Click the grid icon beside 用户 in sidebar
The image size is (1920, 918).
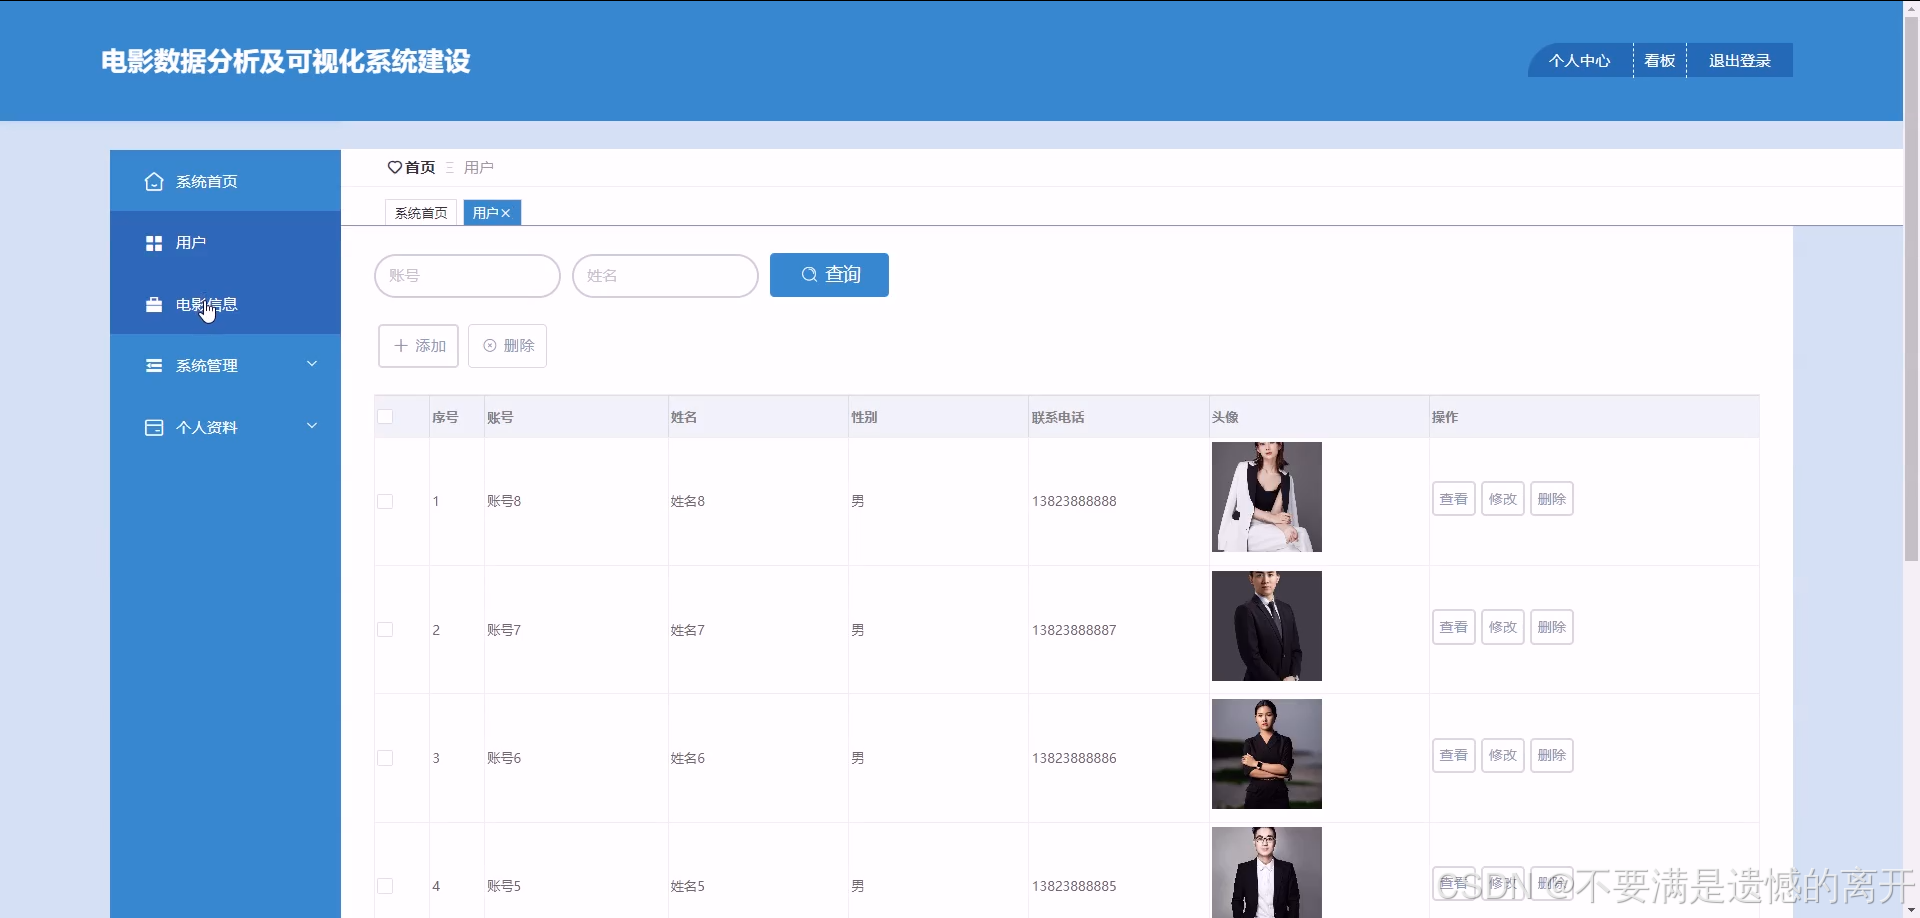pyautogui.click(x=154, y=243)
